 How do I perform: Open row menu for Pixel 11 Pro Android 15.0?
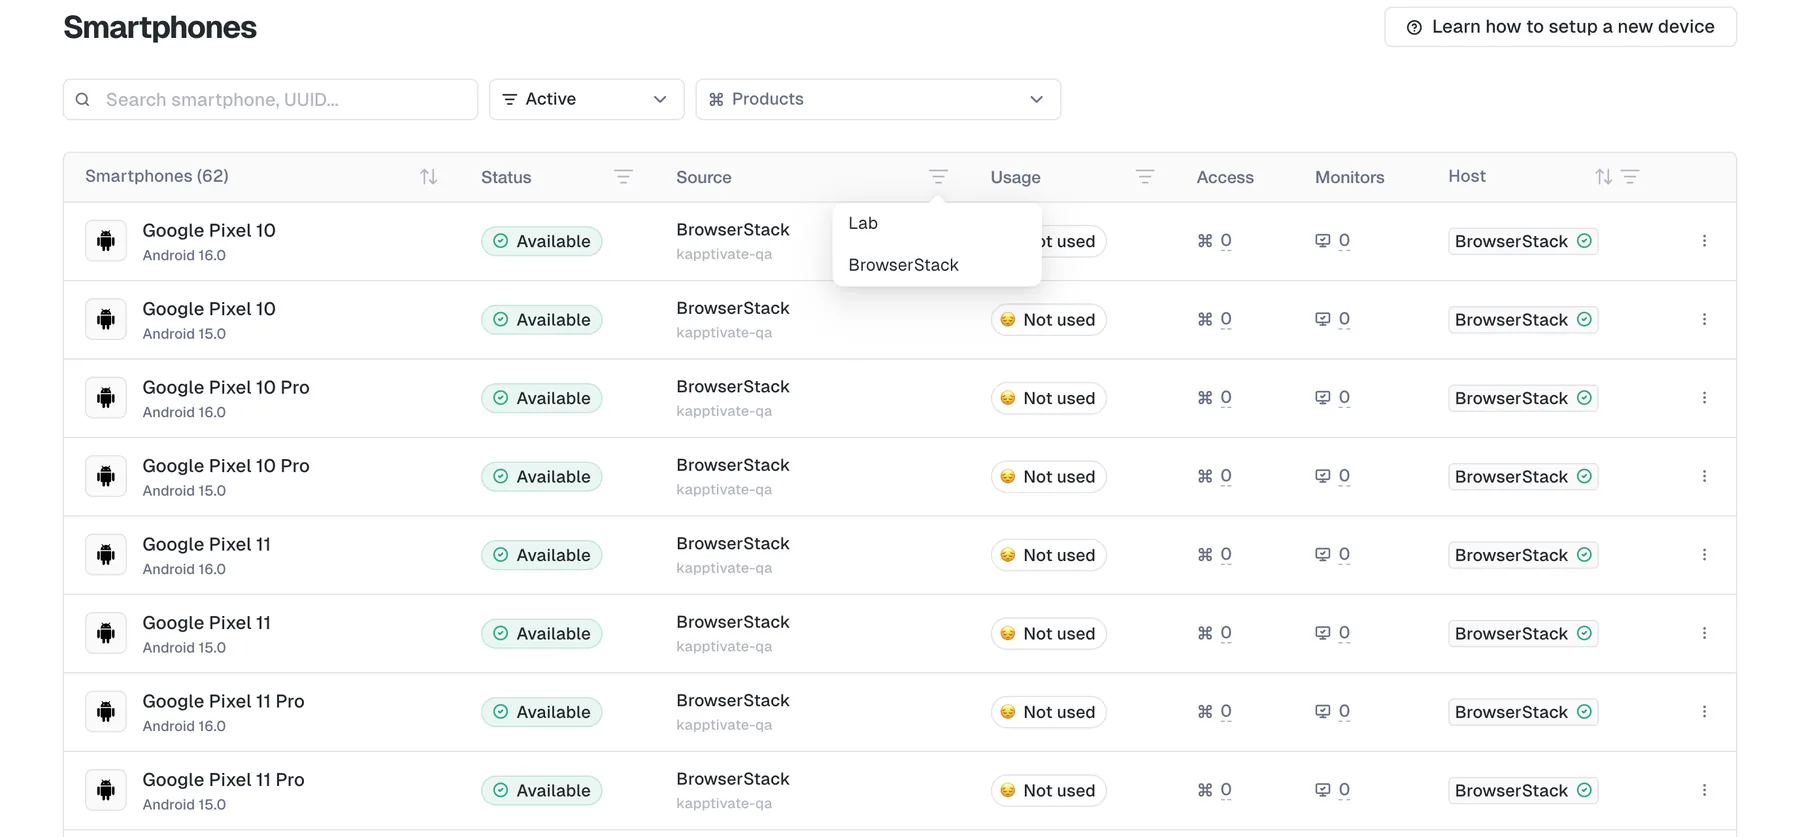point(1704,791)
